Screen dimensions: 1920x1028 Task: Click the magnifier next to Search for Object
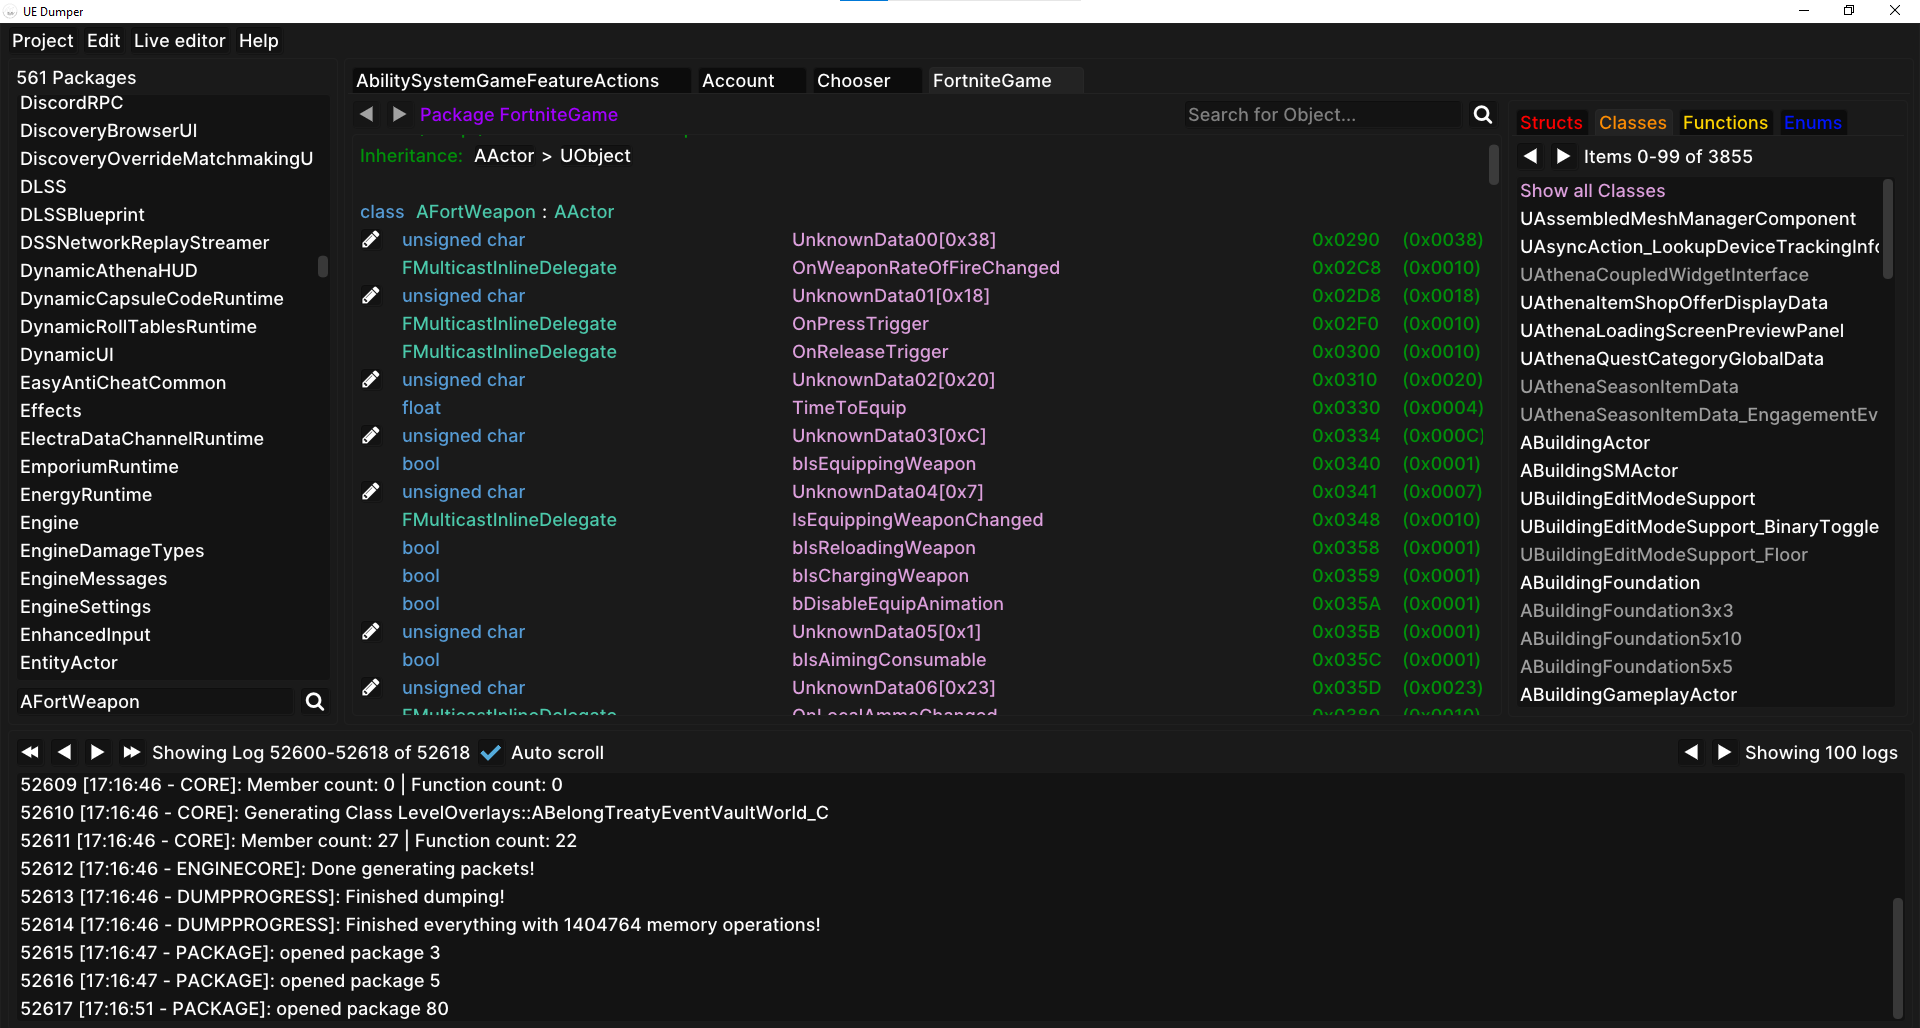(x=1483, y=115)
